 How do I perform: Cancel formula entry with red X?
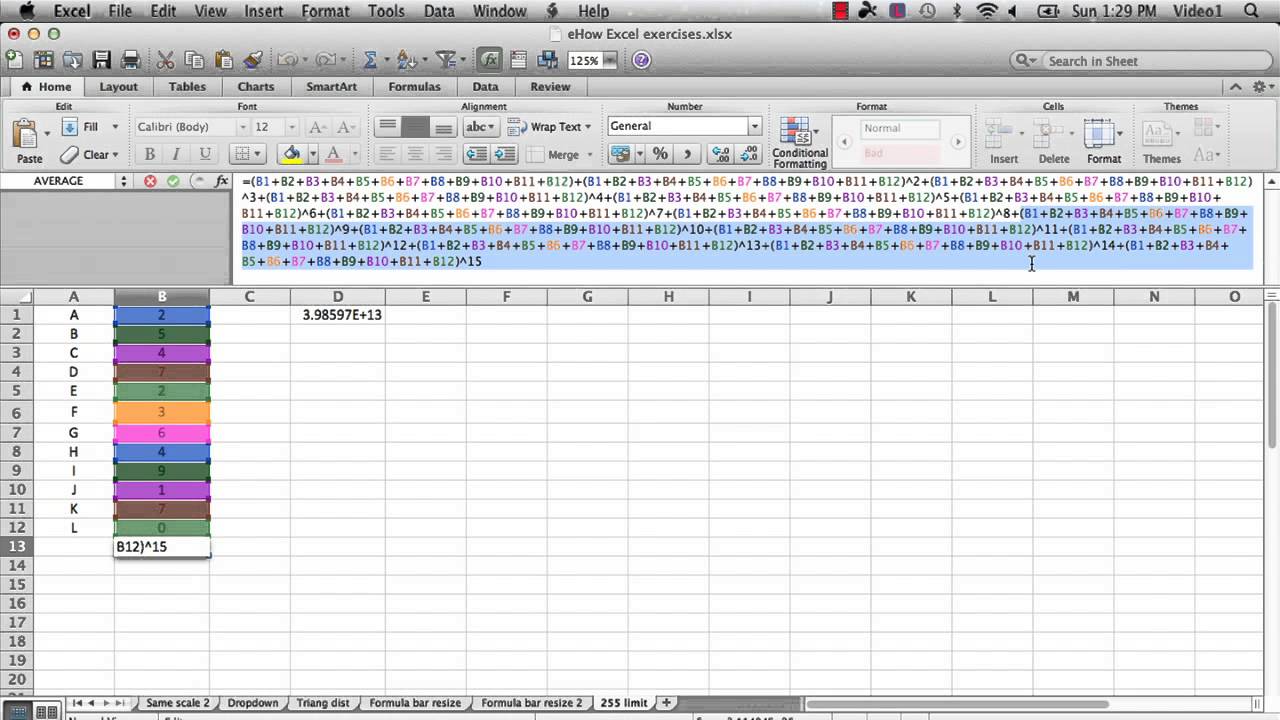[x=150, y=181]
